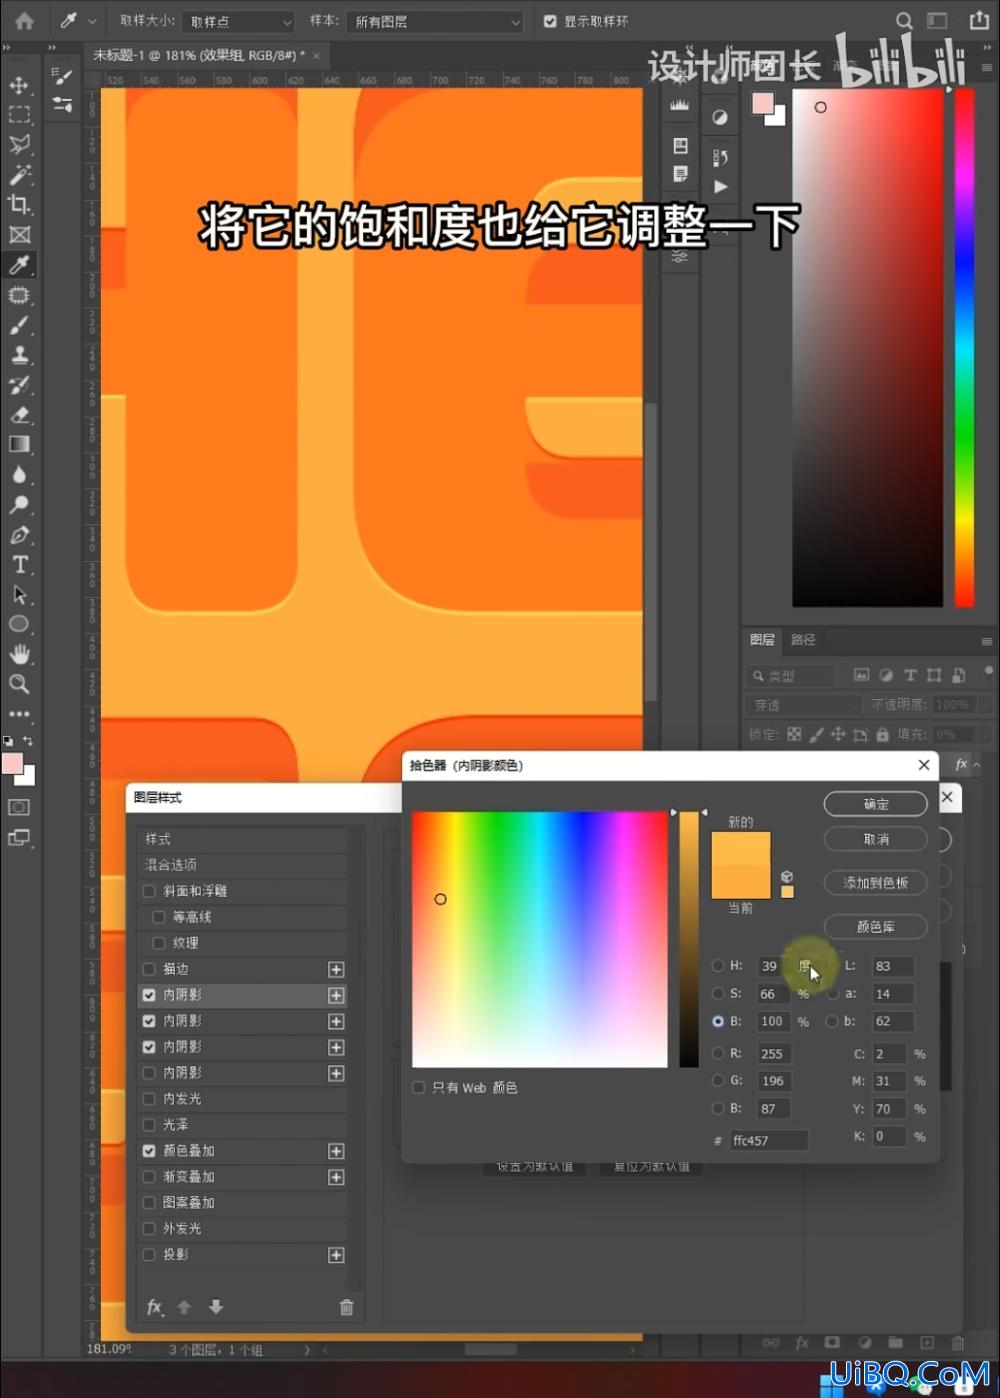Select the Brush tool

click(x=19, y=325)
